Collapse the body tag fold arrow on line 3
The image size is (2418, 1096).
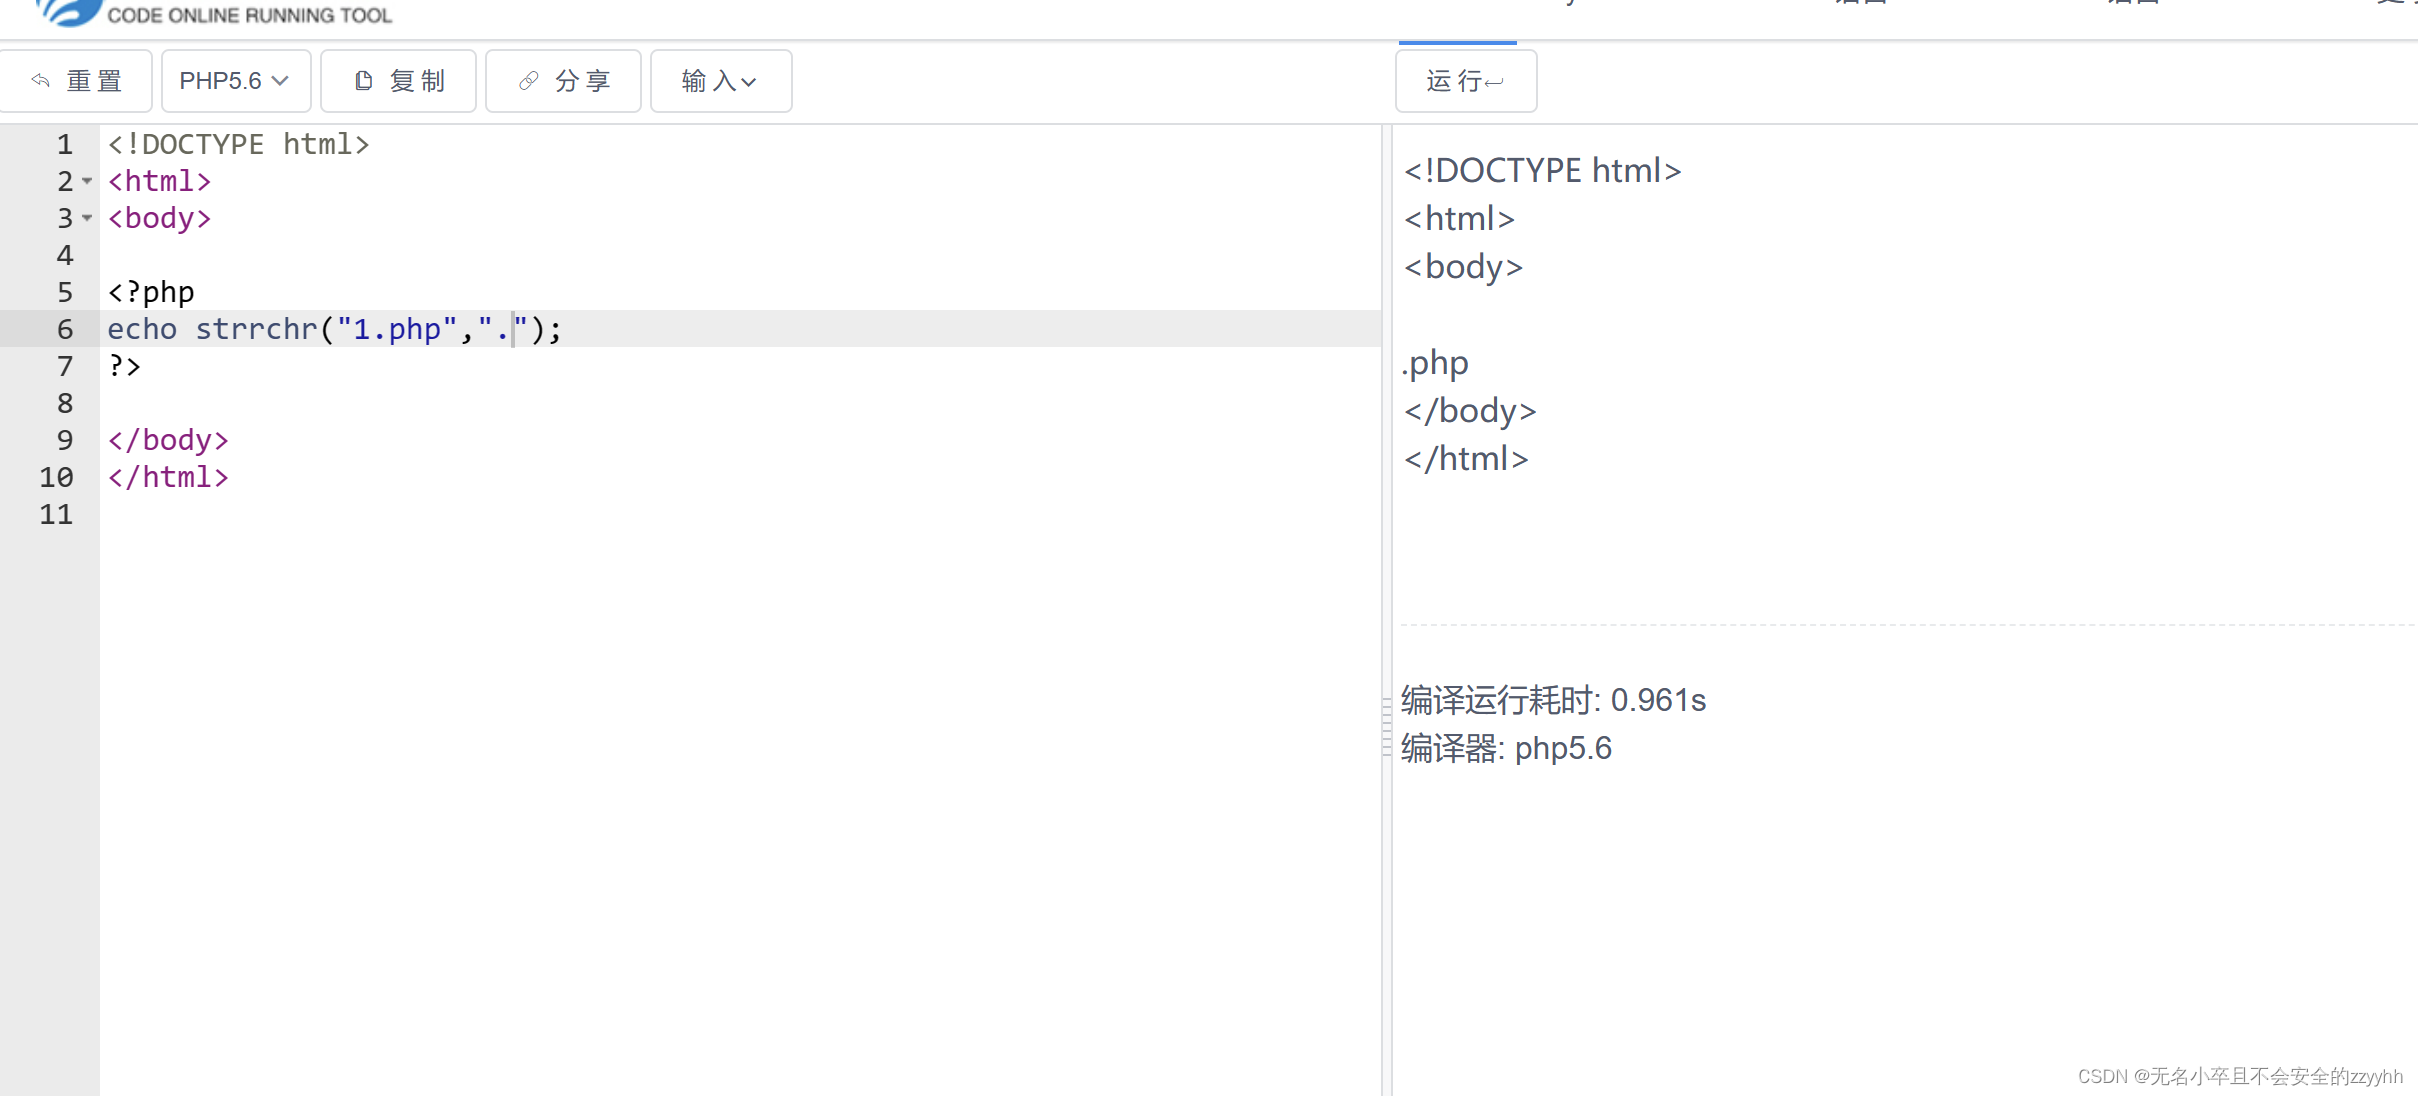[x=87, y=219]
